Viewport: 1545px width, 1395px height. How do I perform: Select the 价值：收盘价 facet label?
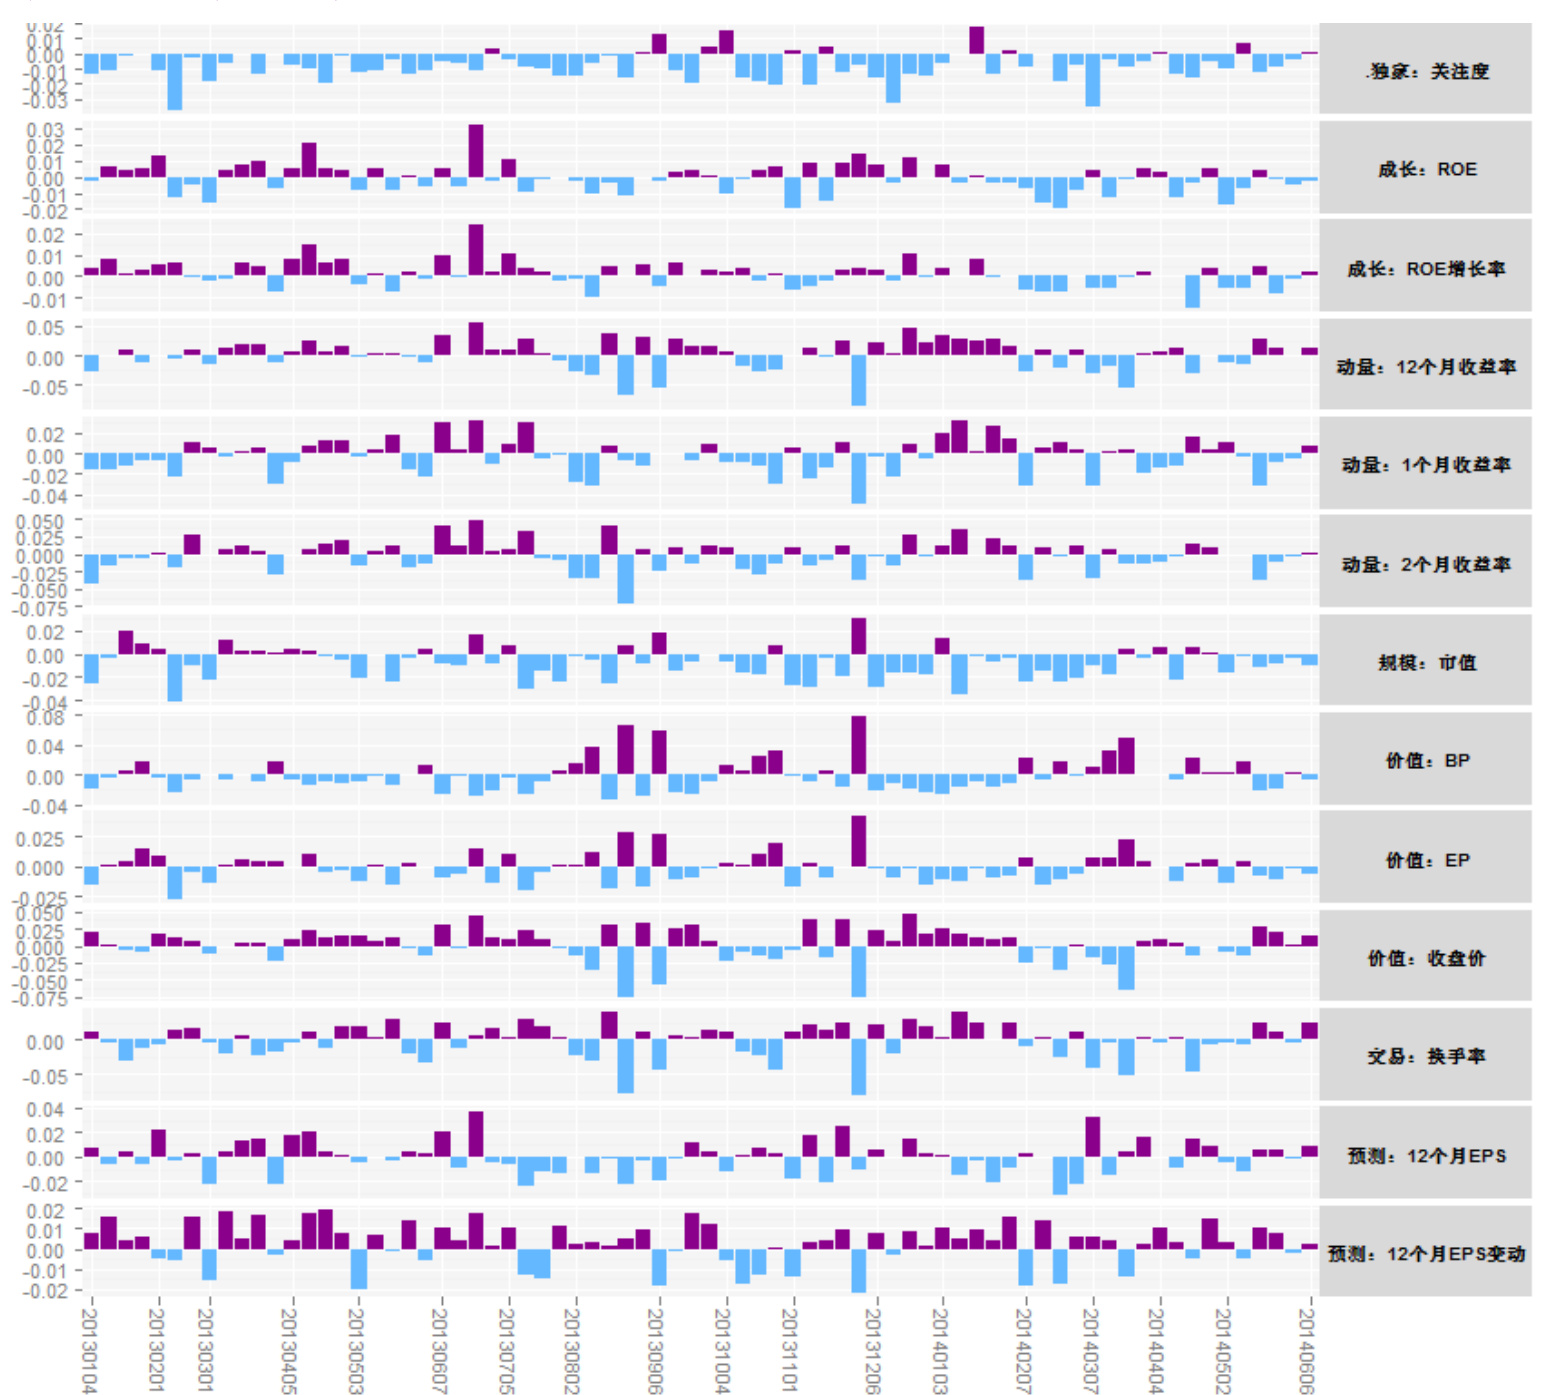click(1427, 958)
